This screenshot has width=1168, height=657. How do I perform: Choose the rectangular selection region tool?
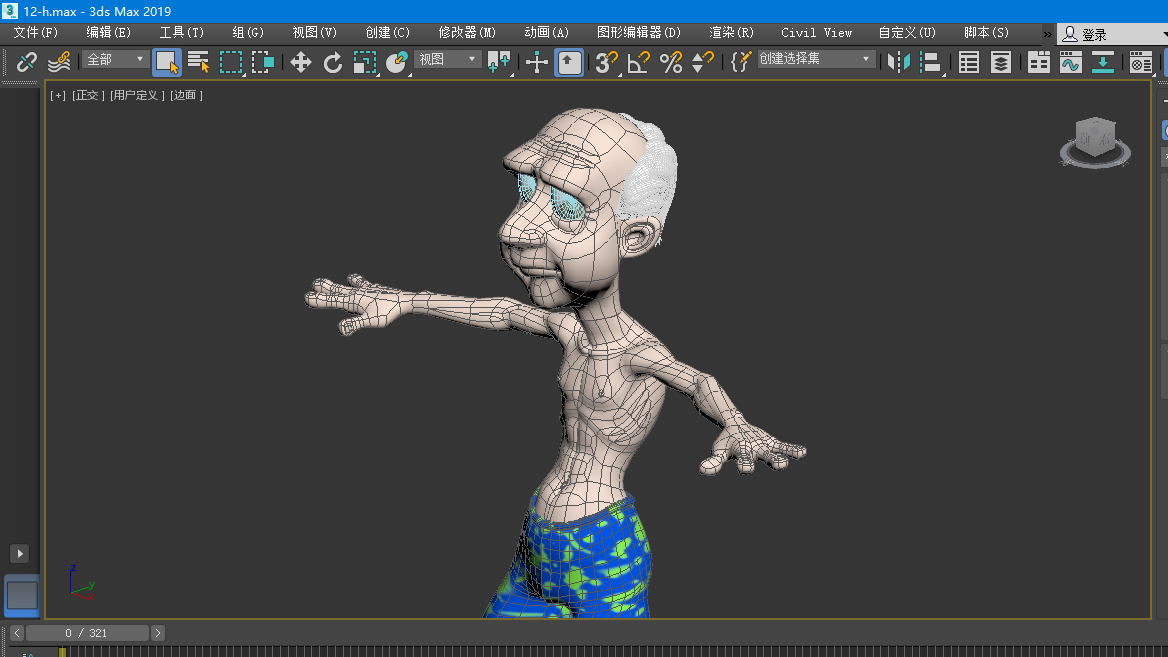(231, 62)
